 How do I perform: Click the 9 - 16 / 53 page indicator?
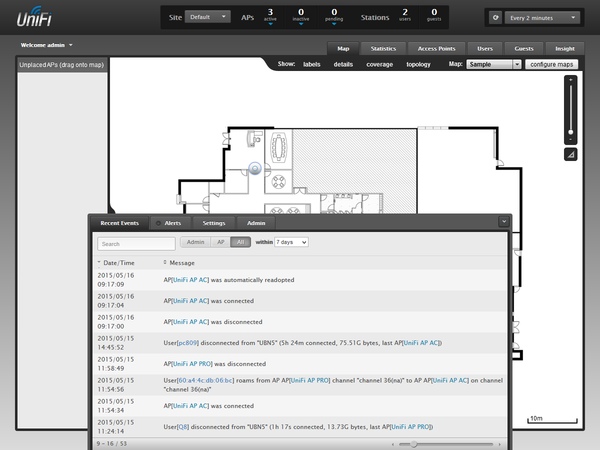[111, 444]
